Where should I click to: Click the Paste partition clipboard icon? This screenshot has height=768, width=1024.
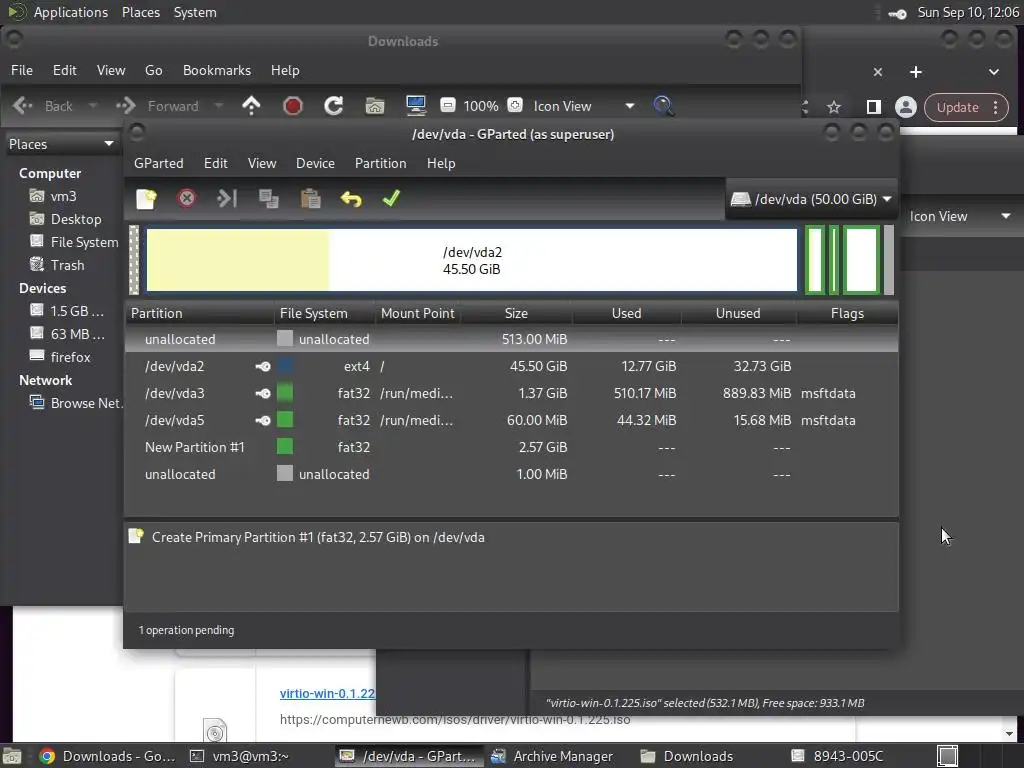[x=310, y=199]
